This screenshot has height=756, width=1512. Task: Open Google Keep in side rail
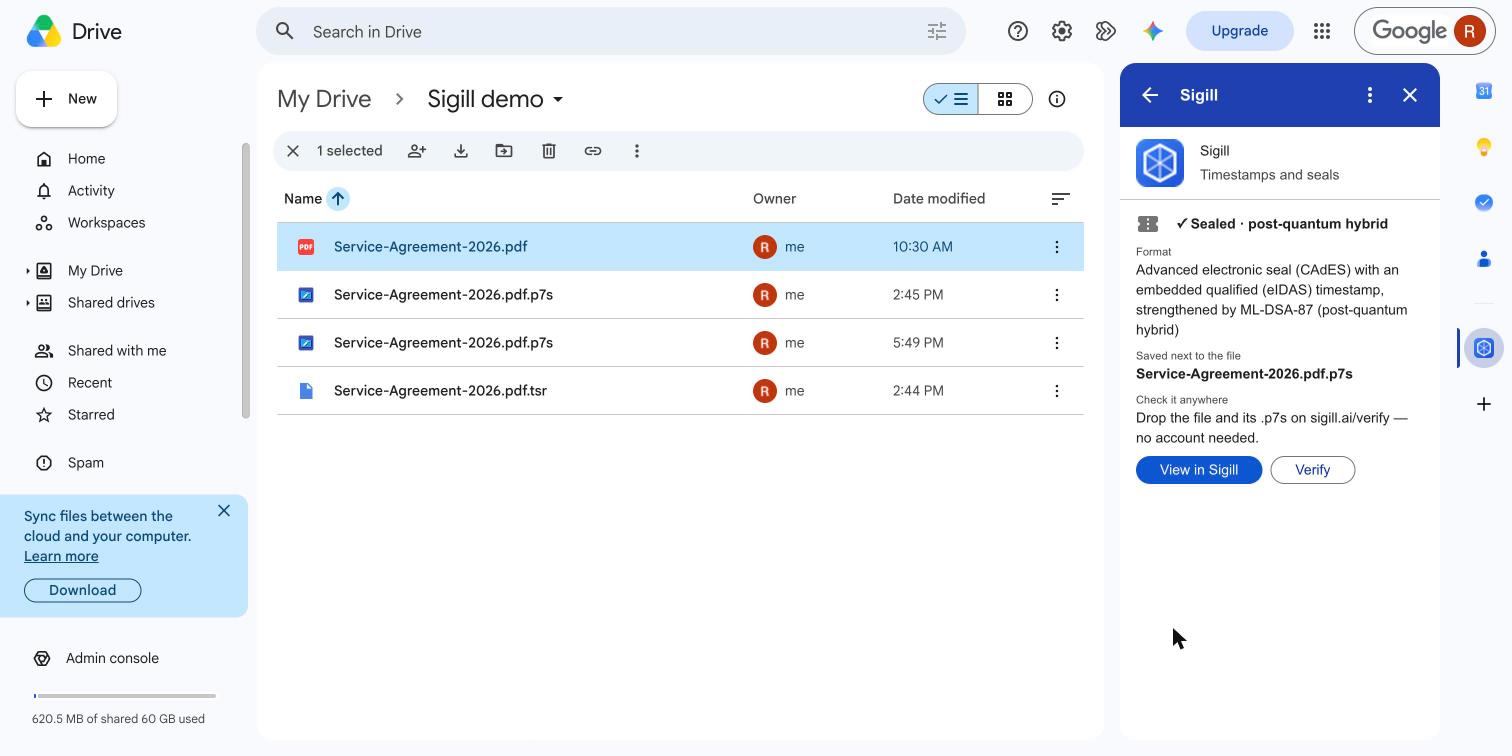click(x=1484, y=147)
